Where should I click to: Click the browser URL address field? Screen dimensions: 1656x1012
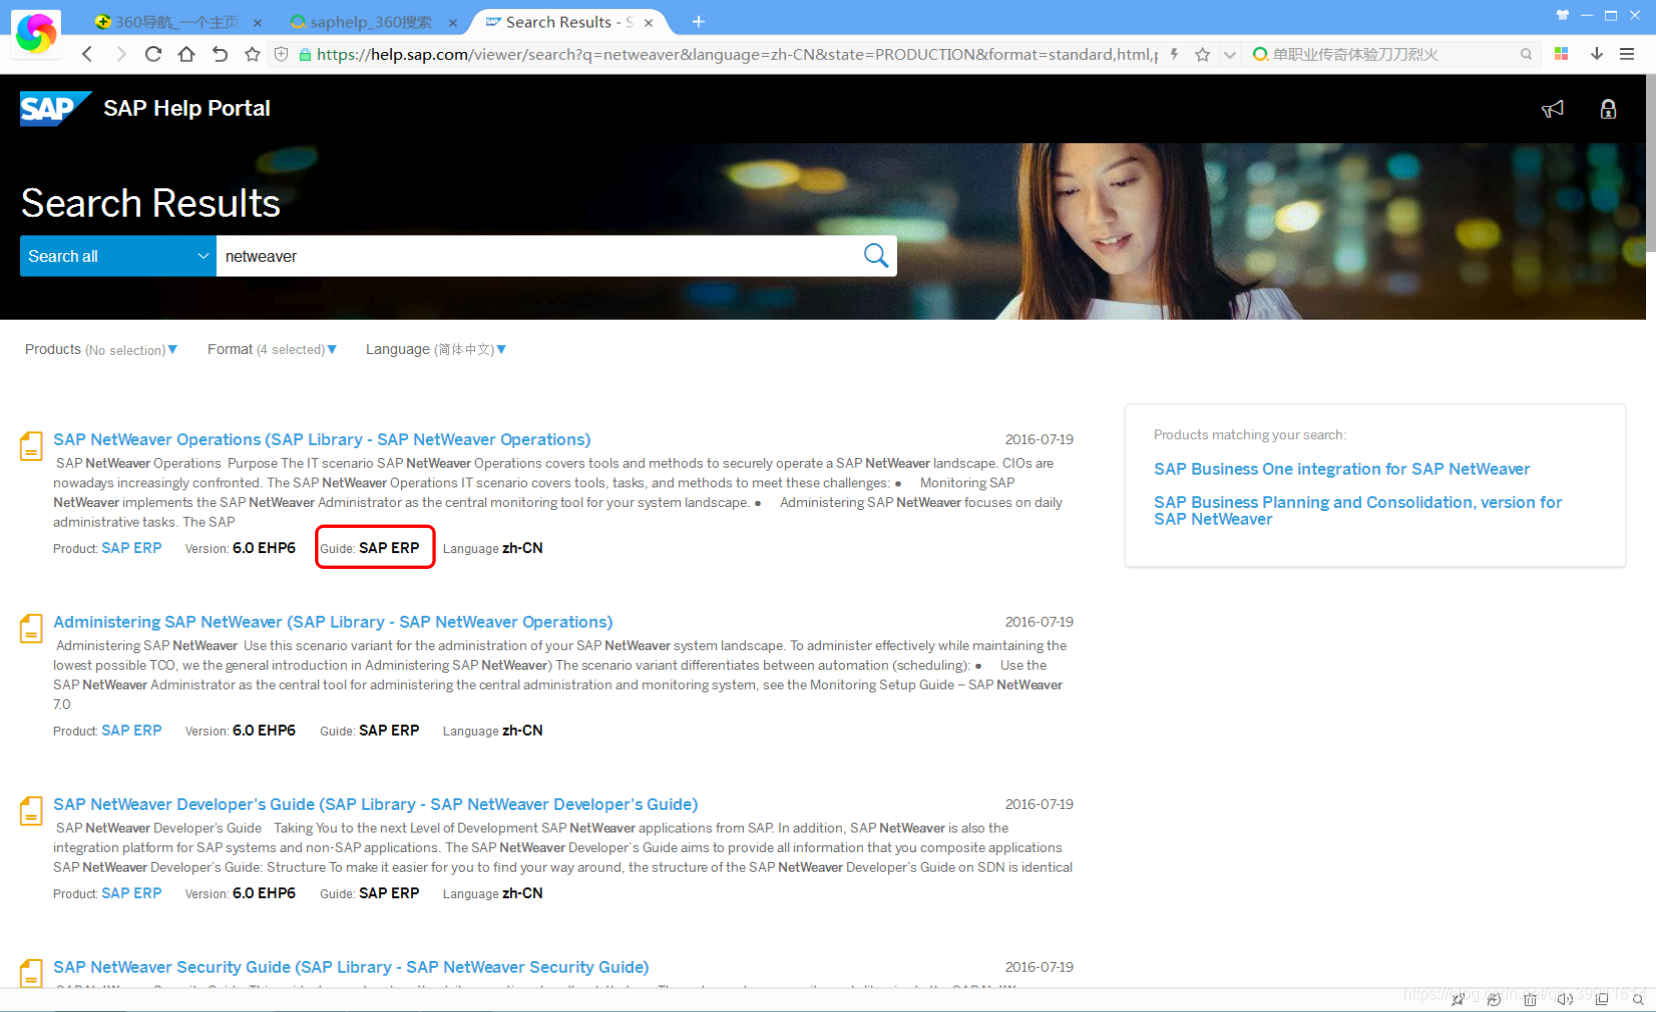click(x=737, y=54)
